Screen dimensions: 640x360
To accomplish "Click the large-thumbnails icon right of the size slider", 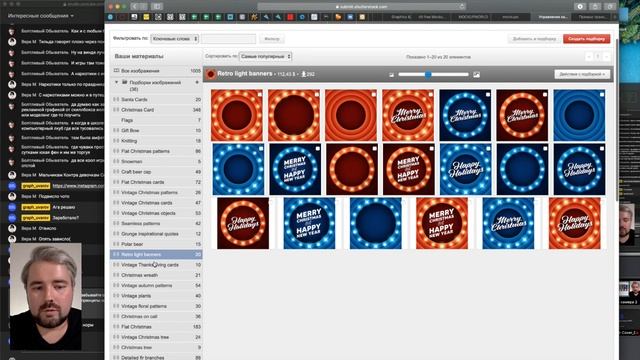I will point(476,75).
